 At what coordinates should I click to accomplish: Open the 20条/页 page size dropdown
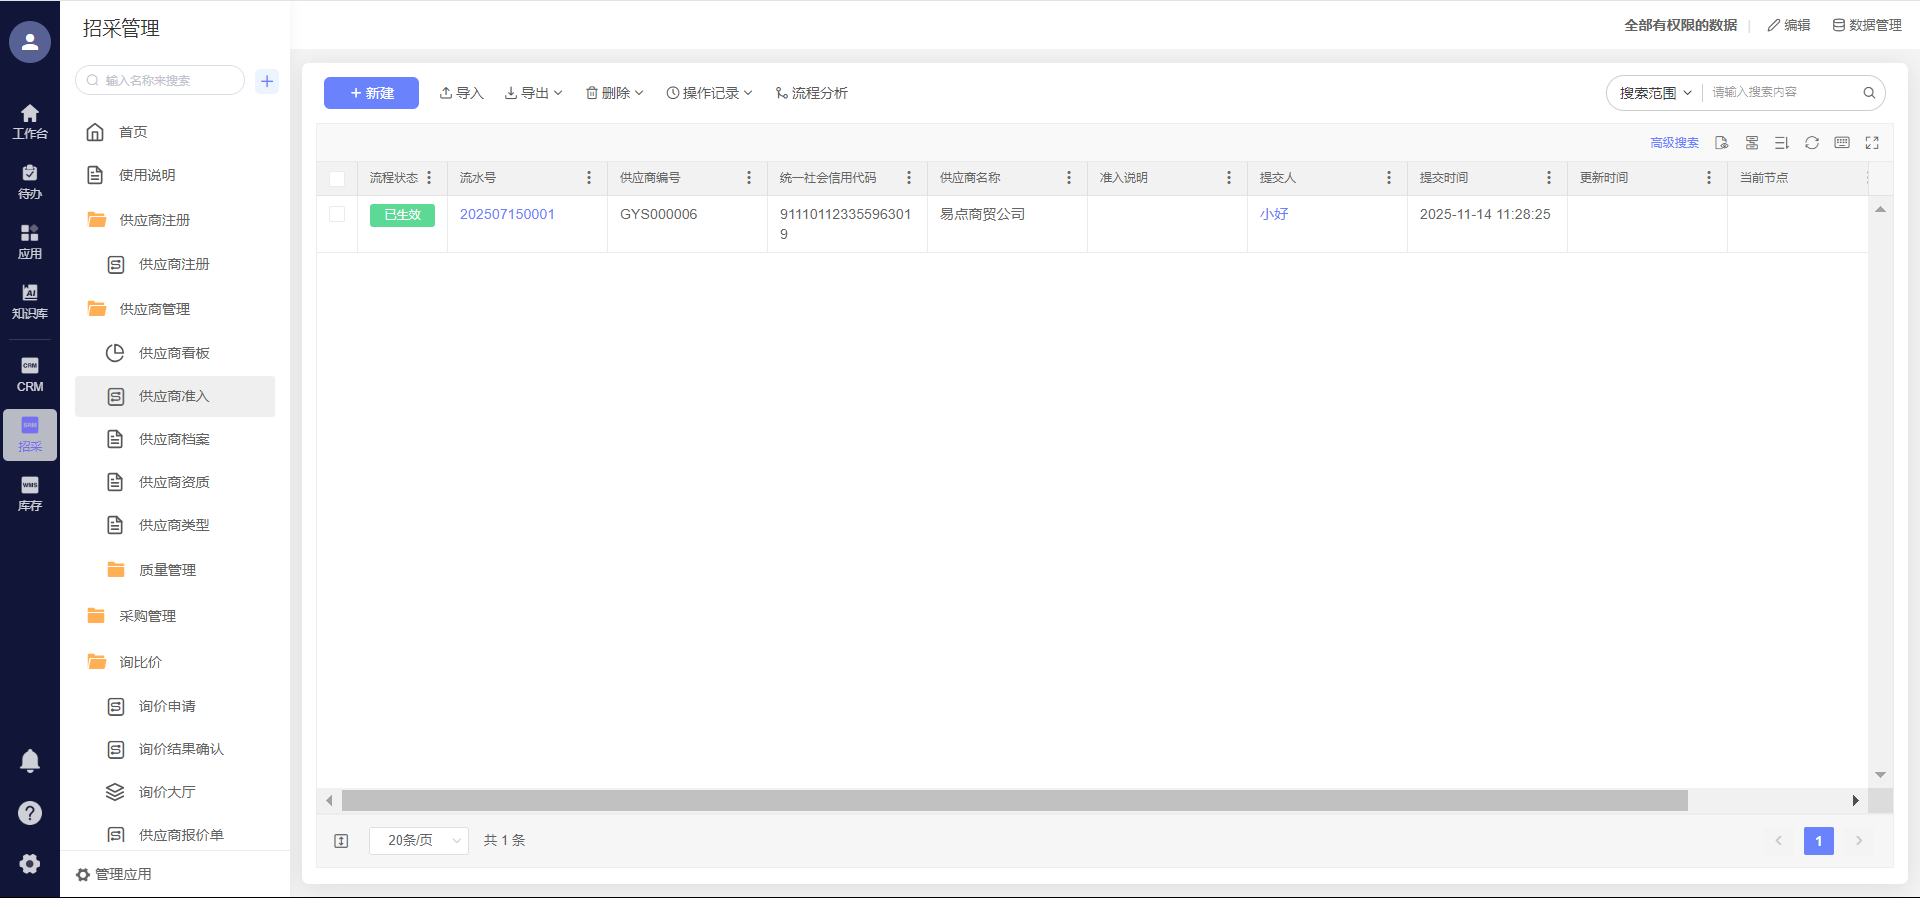click(419, 841)
